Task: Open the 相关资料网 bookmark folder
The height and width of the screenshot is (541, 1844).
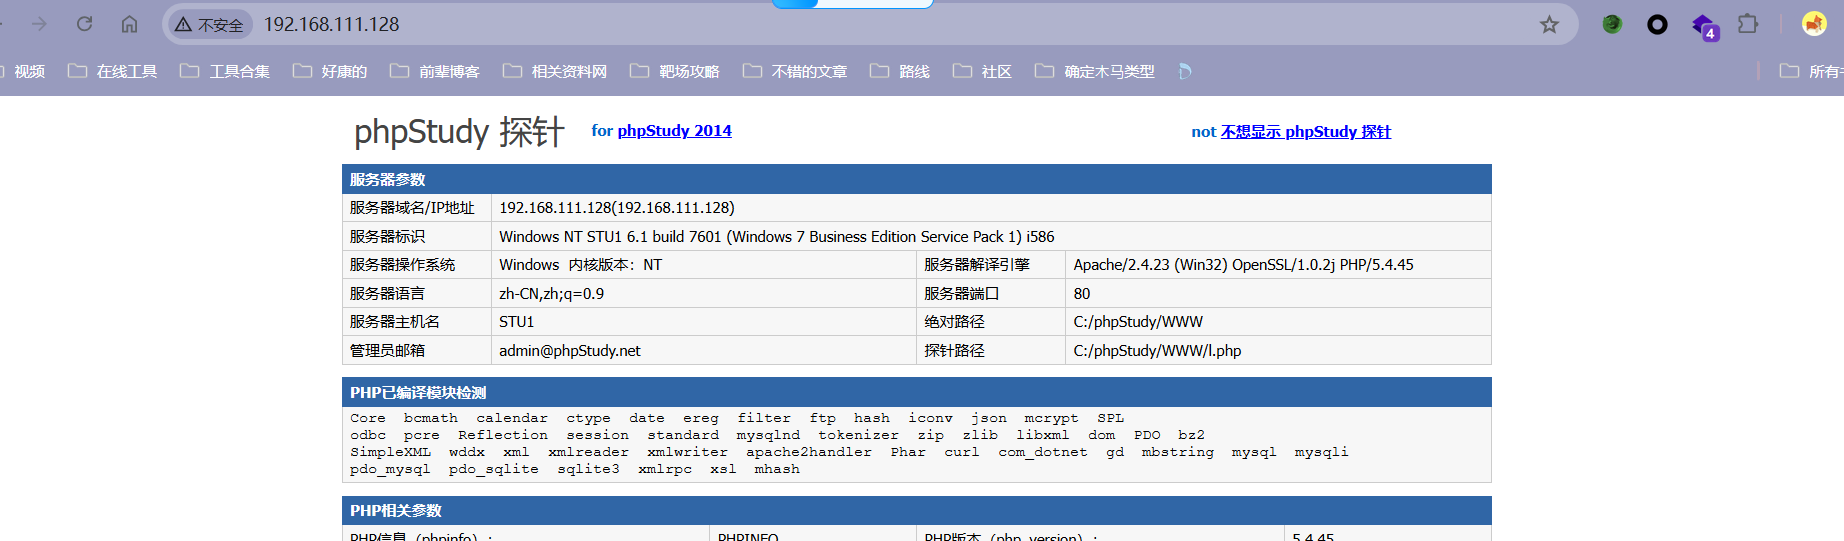Action: click(x=555, y=71)
